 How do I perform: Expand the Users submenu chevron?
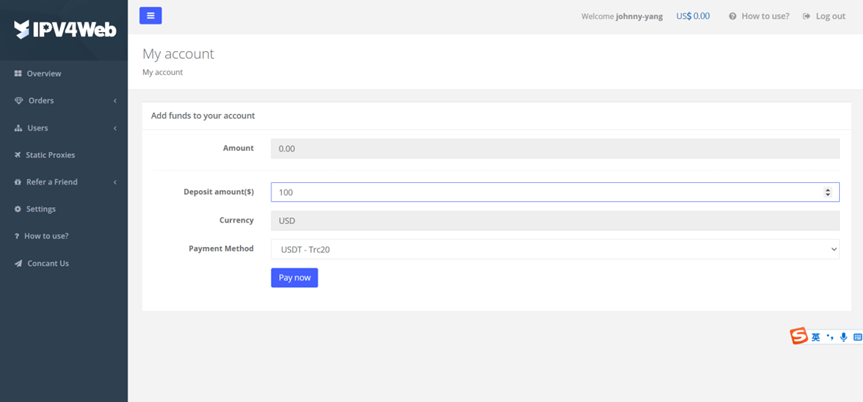(x=115, y=128)
